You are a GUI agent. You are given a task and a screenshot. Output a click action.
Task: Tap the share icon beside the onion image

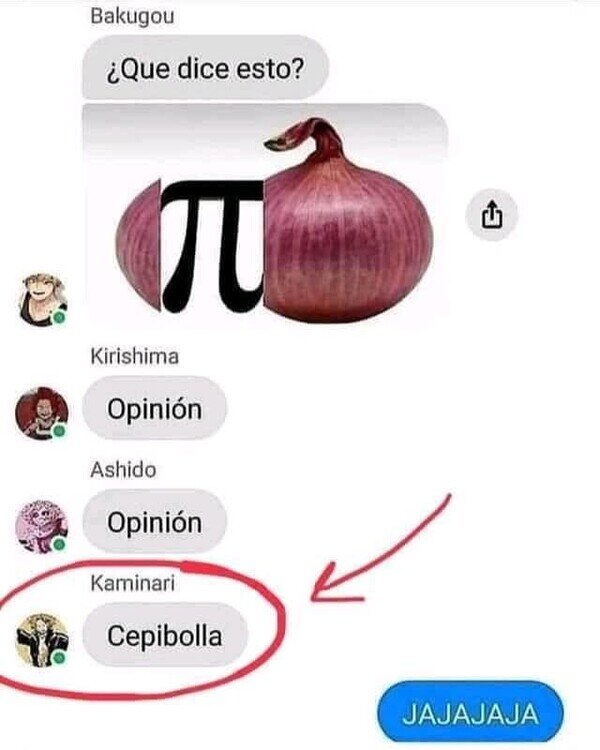coord(491,215)
